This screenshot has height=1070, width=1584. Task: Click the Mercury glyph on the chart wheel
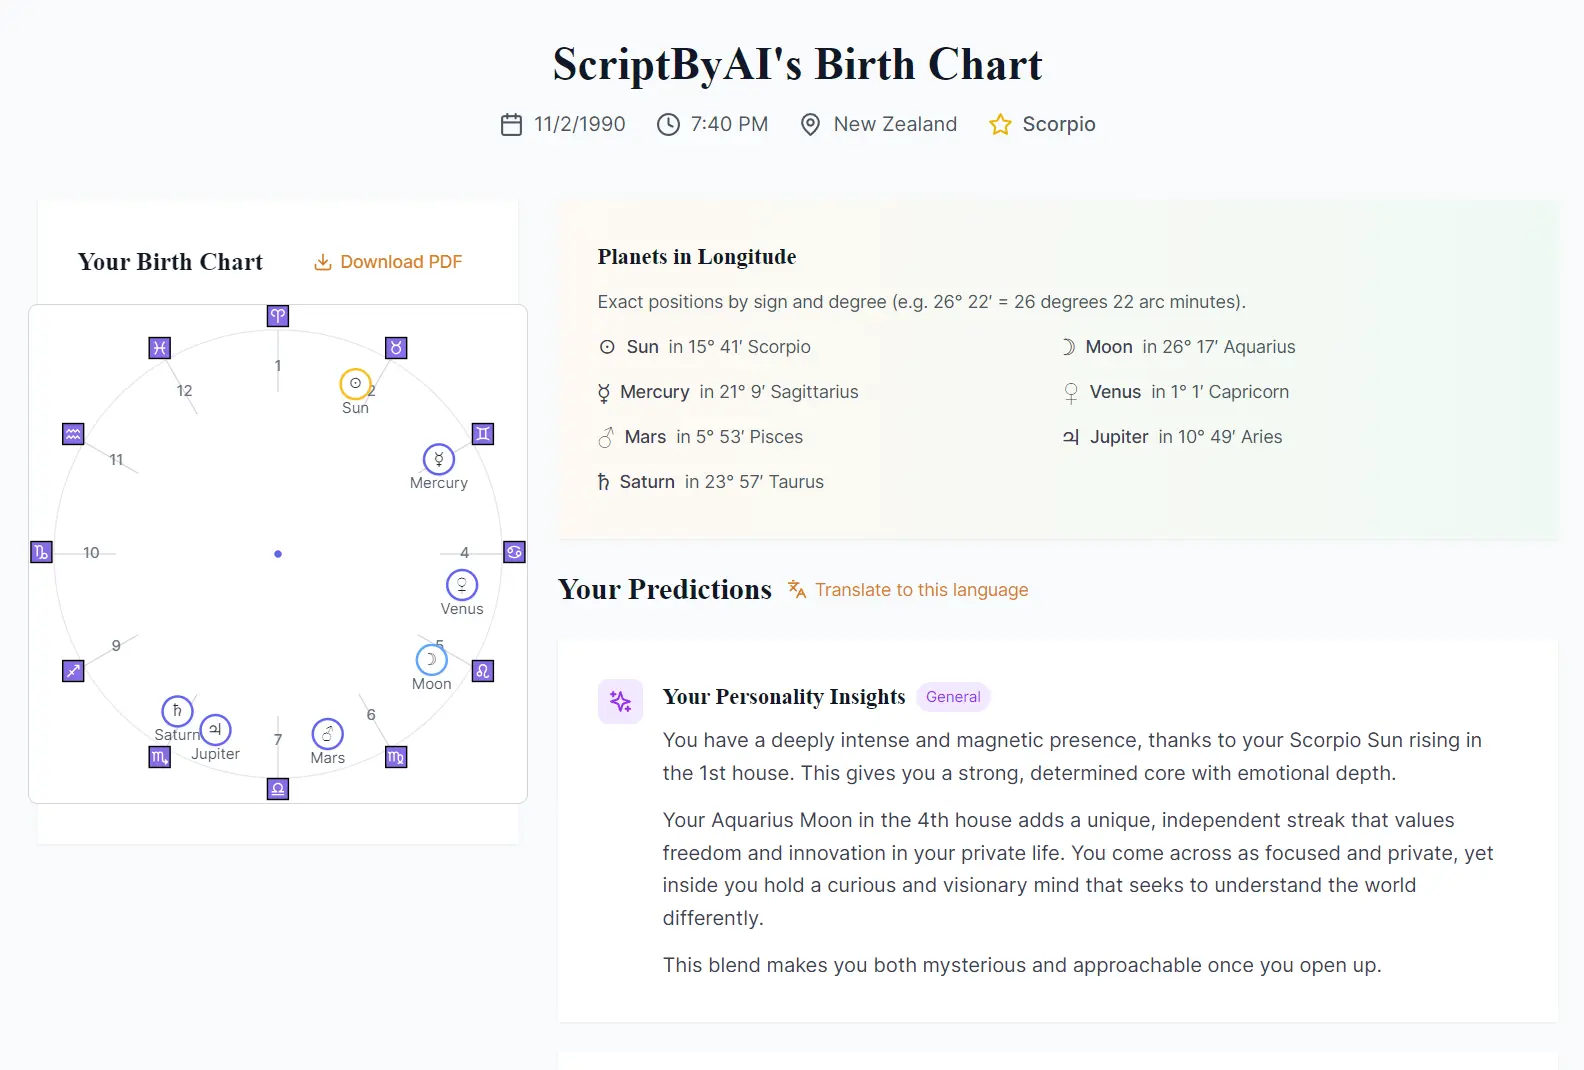[439, 459]
